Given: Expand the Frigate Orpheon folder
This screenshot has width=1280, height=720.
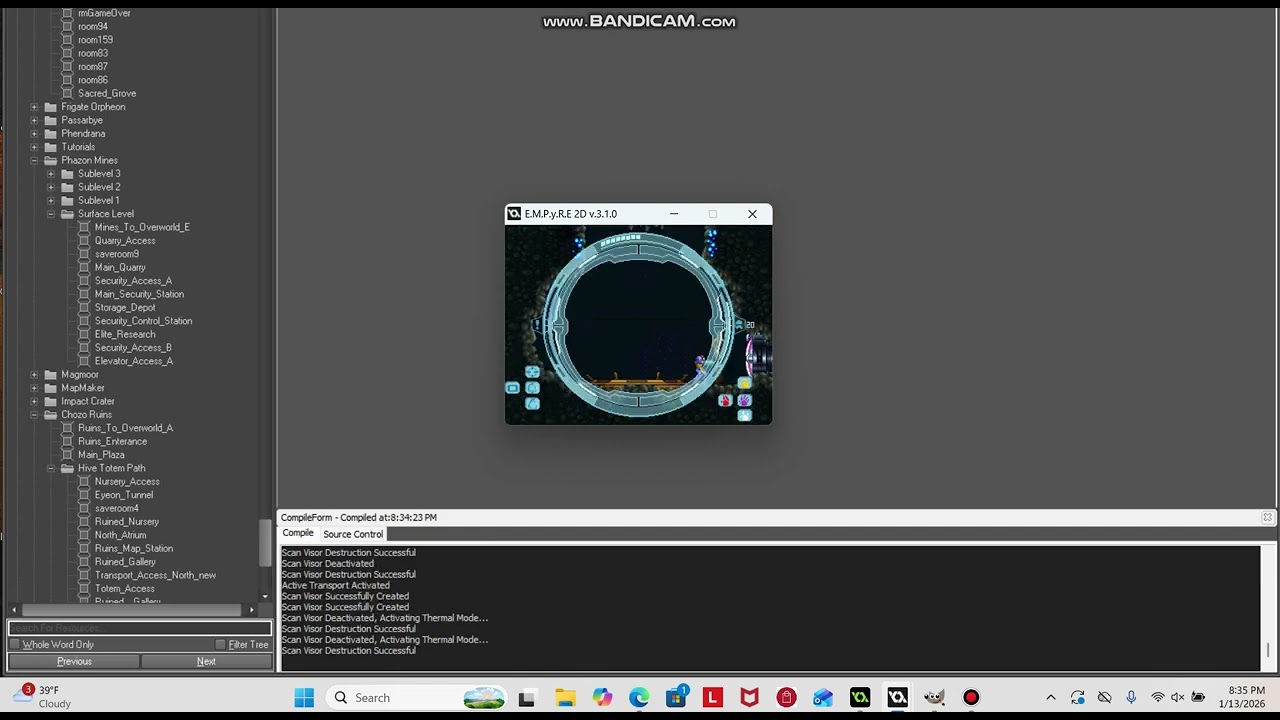Looking at the screenshot, I should [x=34, y=107].
